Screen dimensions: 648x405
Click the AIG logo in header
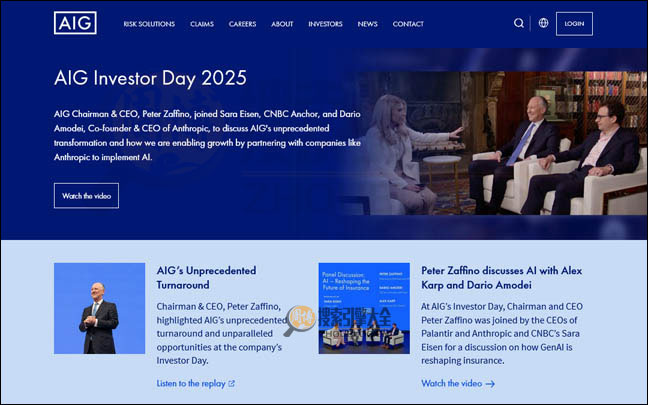75,23
